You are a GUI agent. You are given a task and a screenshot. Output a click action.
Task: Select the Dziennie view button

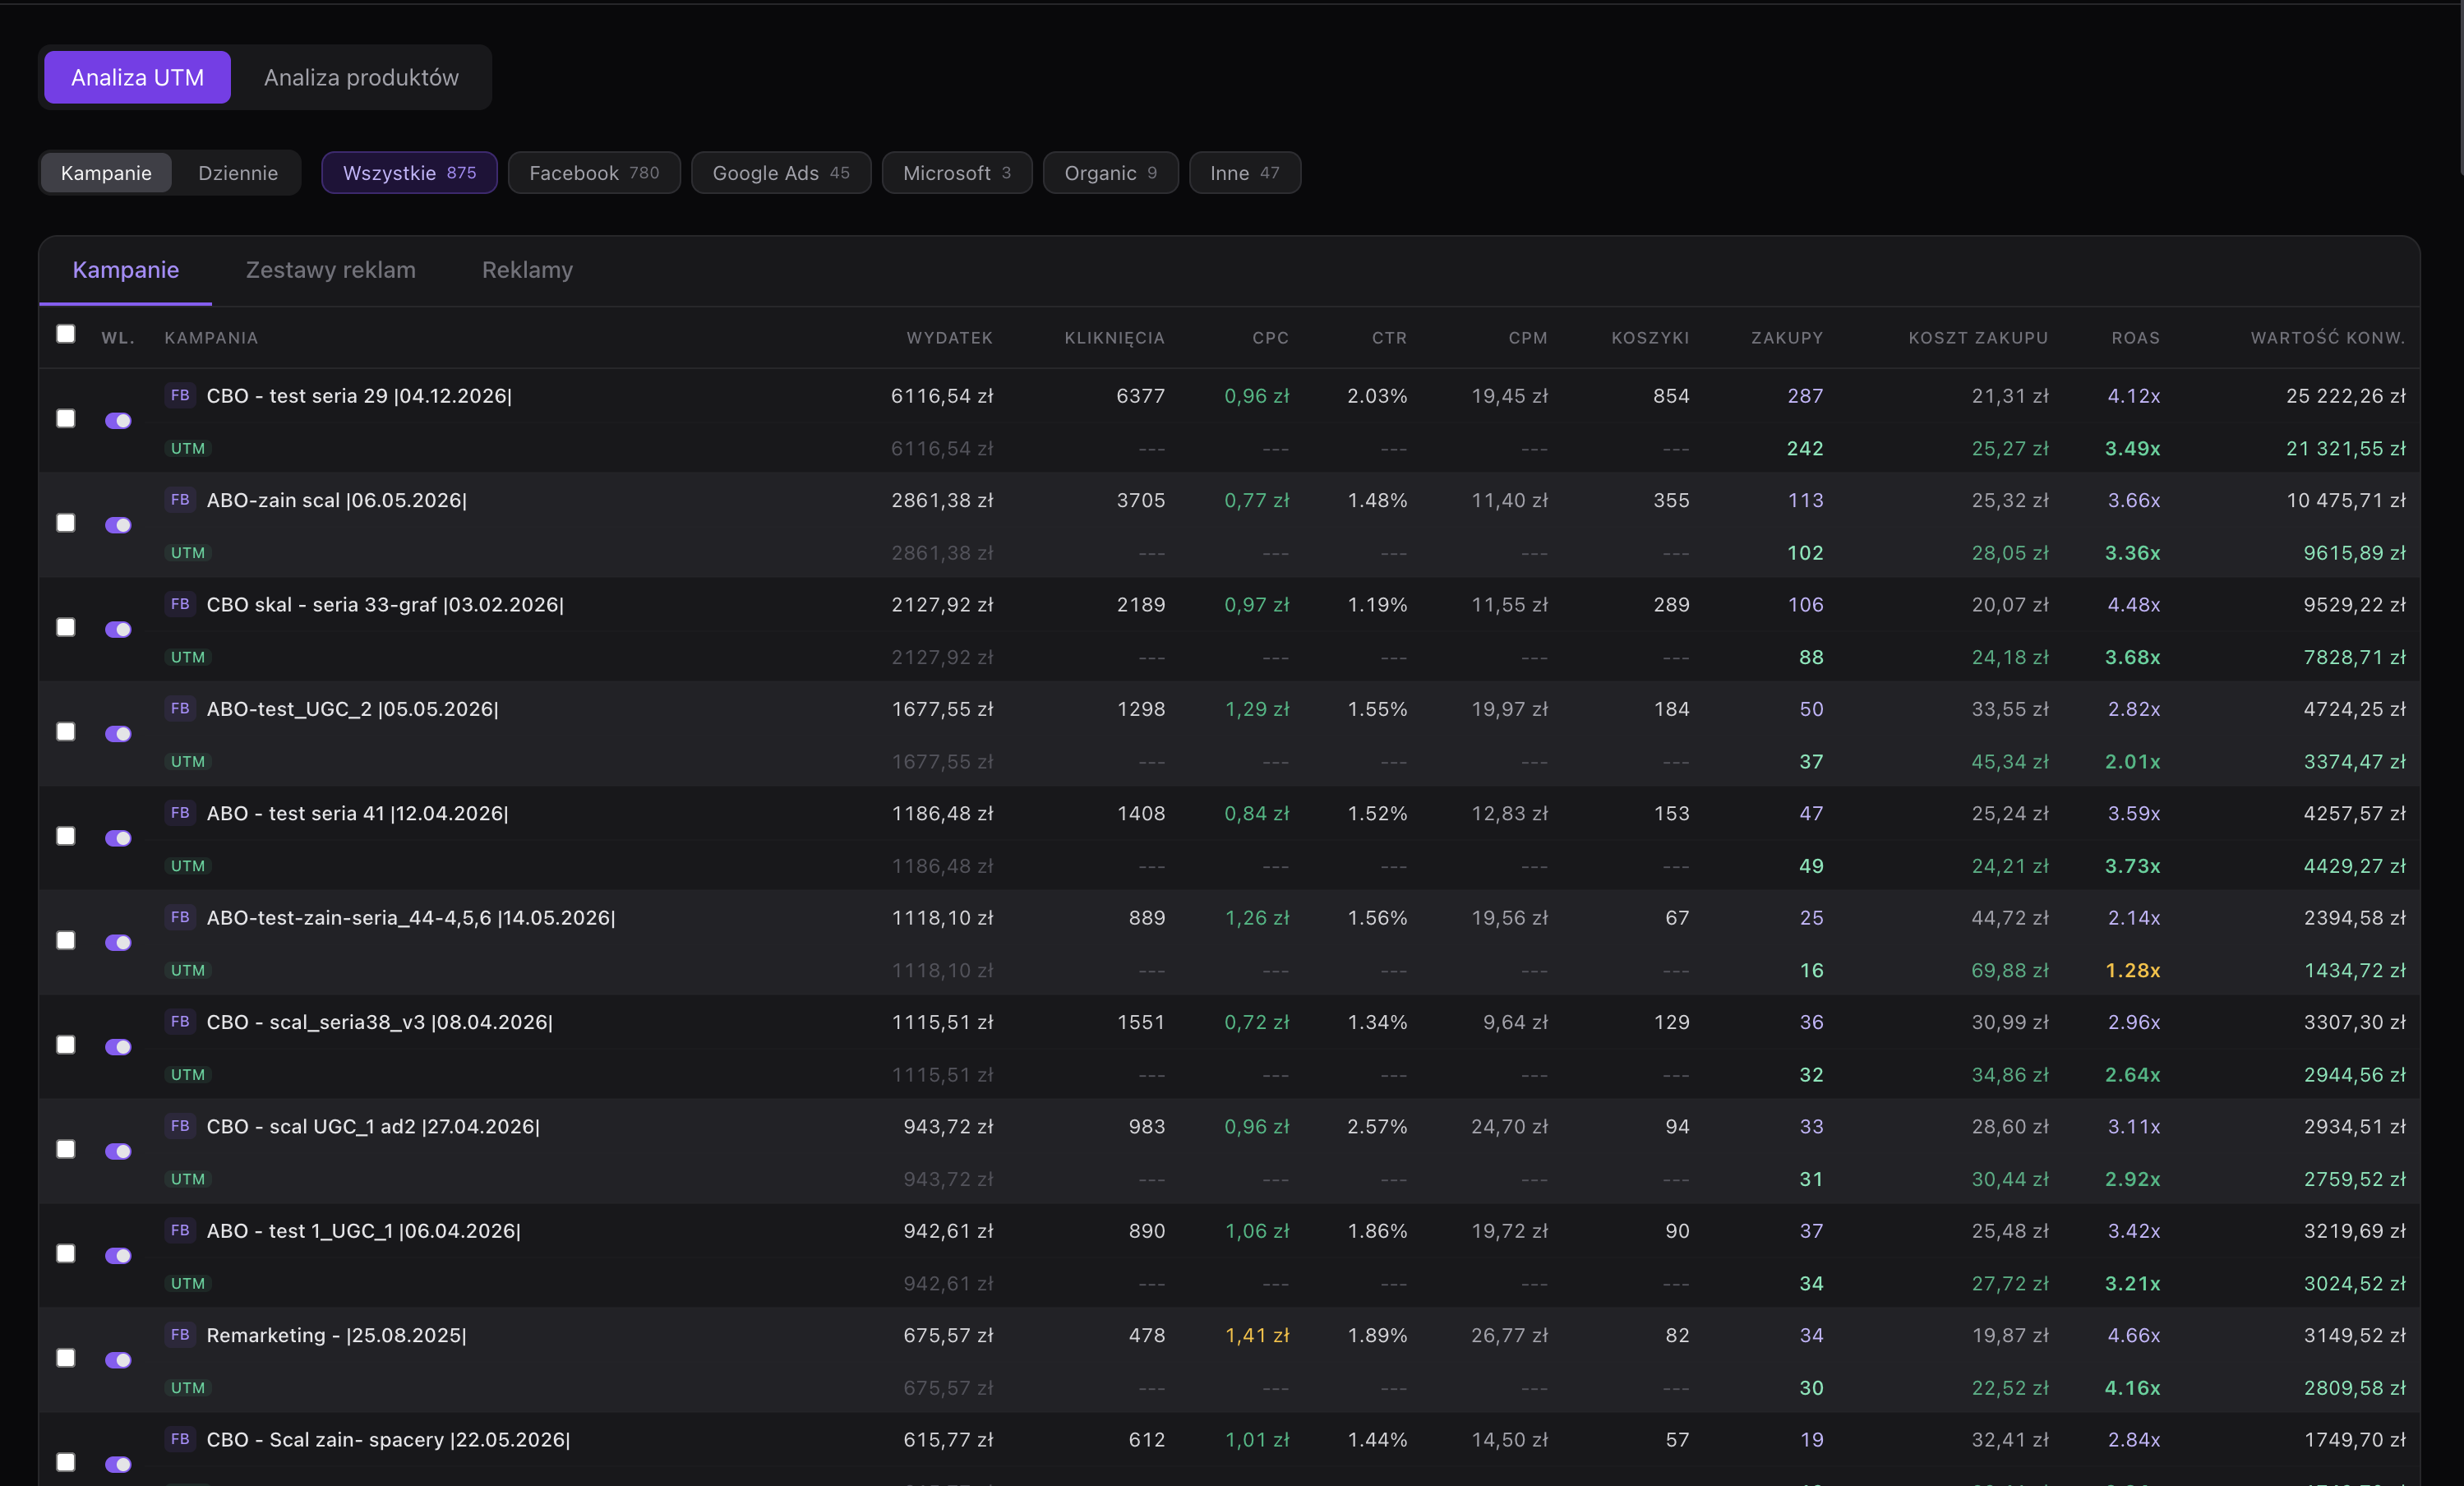[238, 173]
